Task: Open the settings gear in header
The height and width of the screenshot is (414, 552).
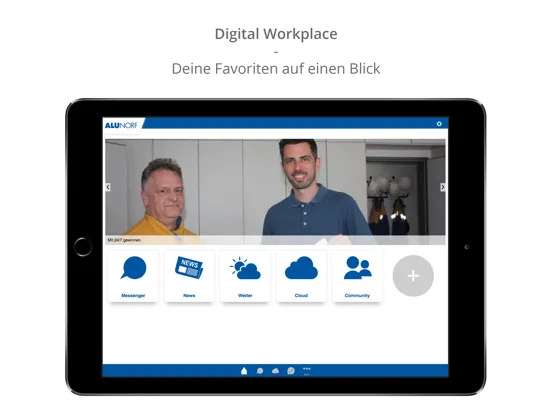Action: [x=439, y=124]
